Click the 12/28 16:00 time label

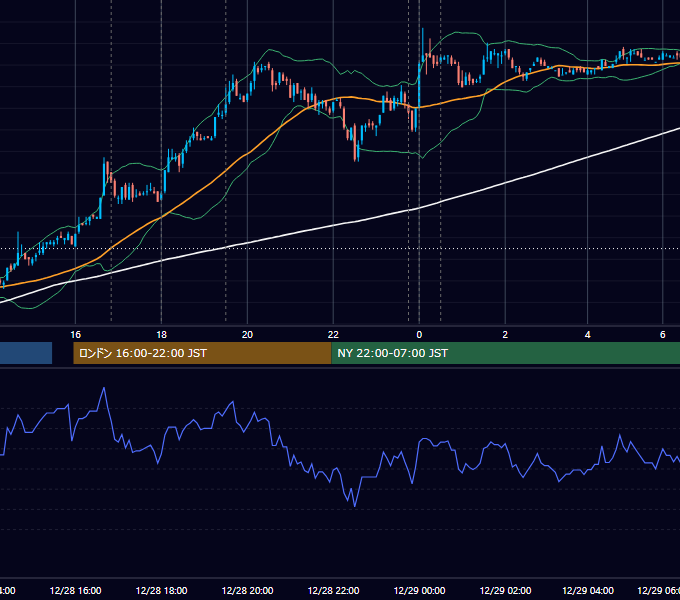point(75,590)
